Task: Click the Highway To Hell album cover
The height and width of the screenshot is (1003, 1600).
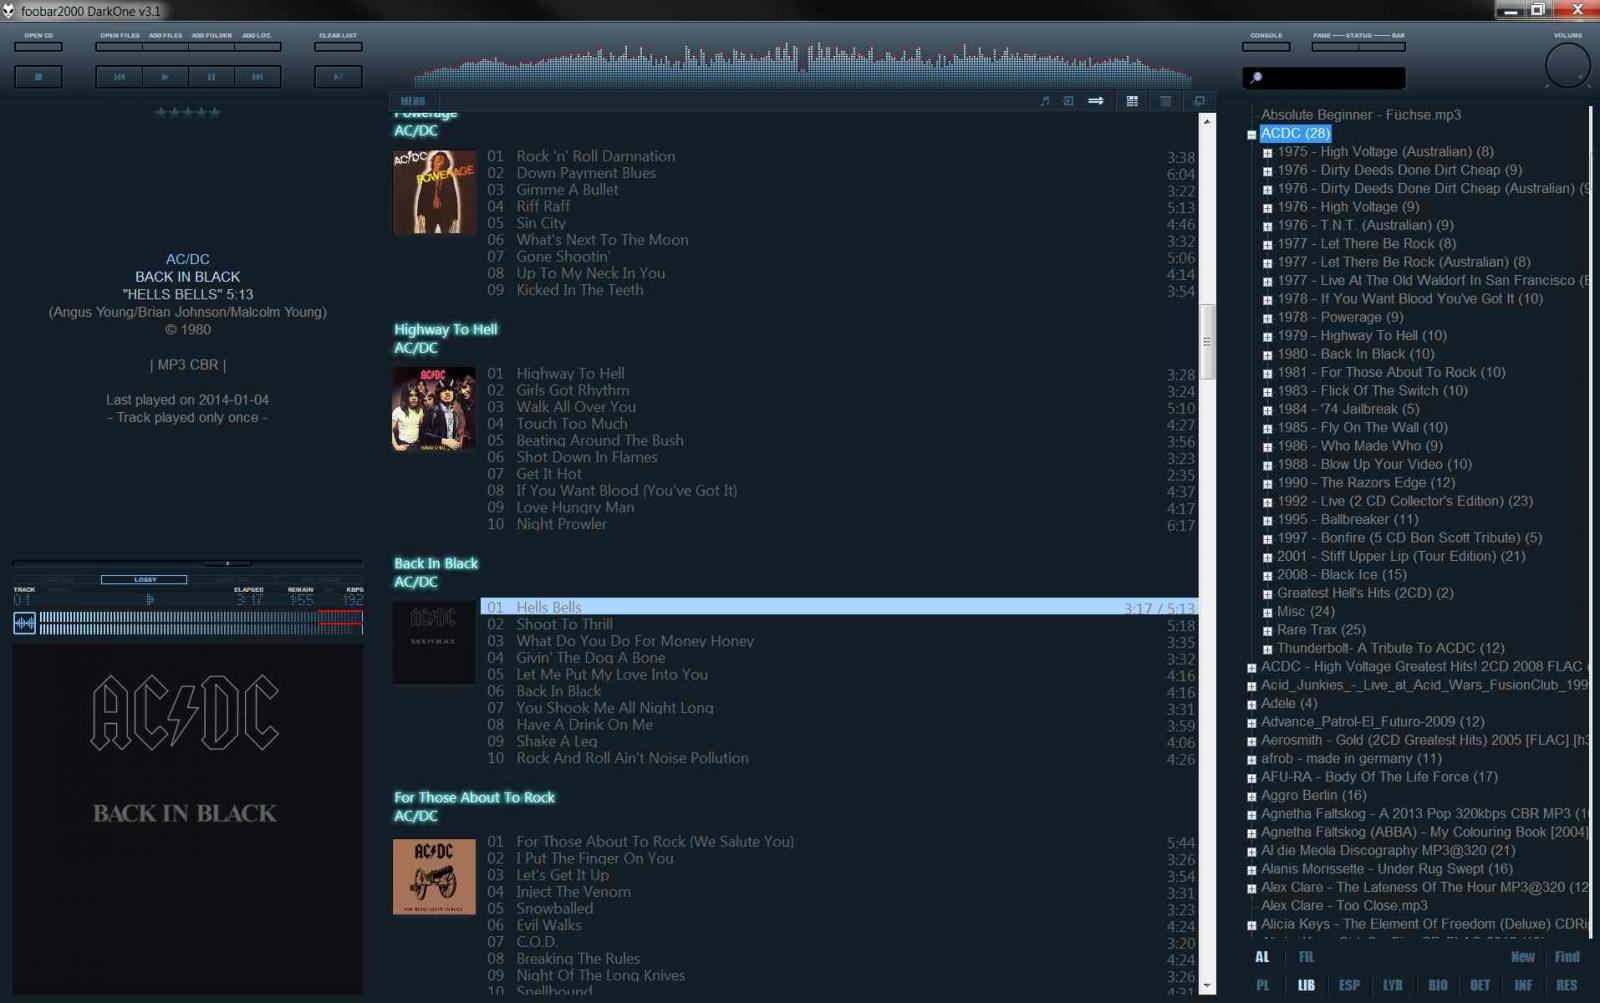Action: (434, 409)
